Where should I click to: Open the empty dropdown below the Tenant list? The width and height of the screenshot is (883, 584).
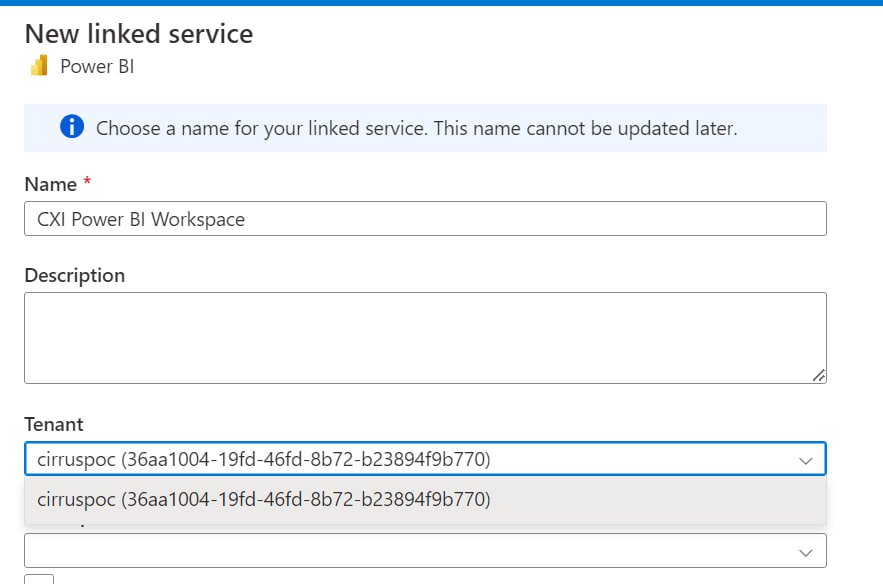pyautogui.click(x=425, y=551)
